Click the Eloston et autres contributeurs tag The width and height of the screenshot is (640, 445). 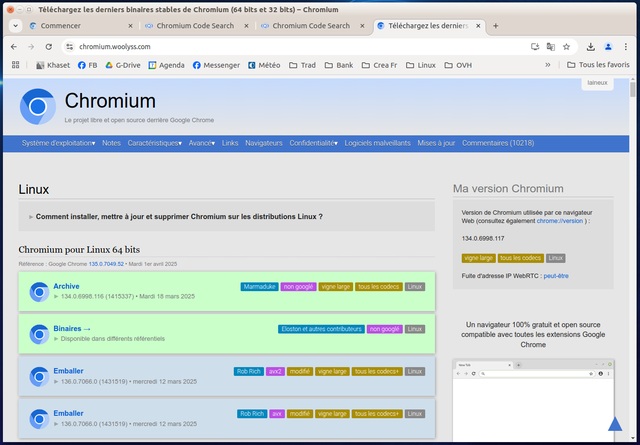(x=321, y=329)
